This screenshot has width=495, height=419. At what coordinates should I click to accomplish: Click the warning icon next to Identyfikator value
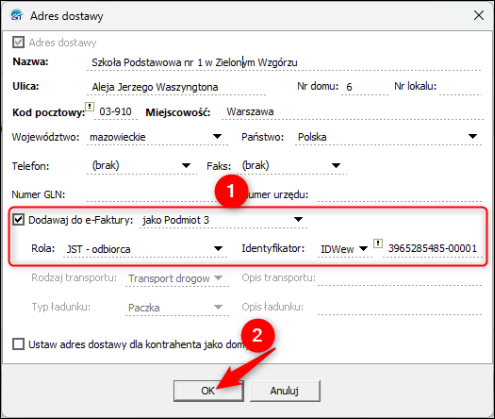378,243
